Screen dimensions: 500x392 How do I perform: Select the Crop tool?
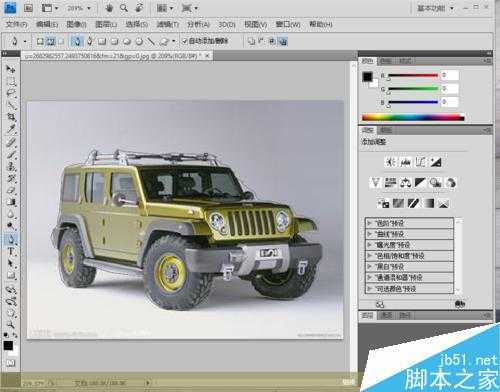pos(11,117)
